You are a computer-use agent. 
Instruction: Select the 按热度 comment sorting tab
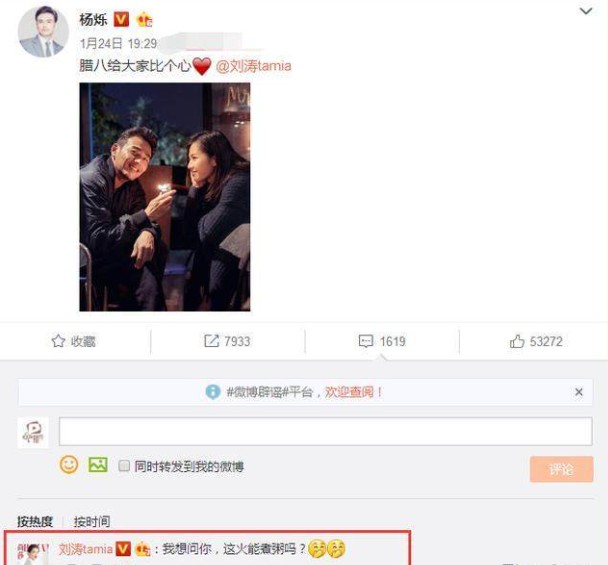click(x=35, y=521)
